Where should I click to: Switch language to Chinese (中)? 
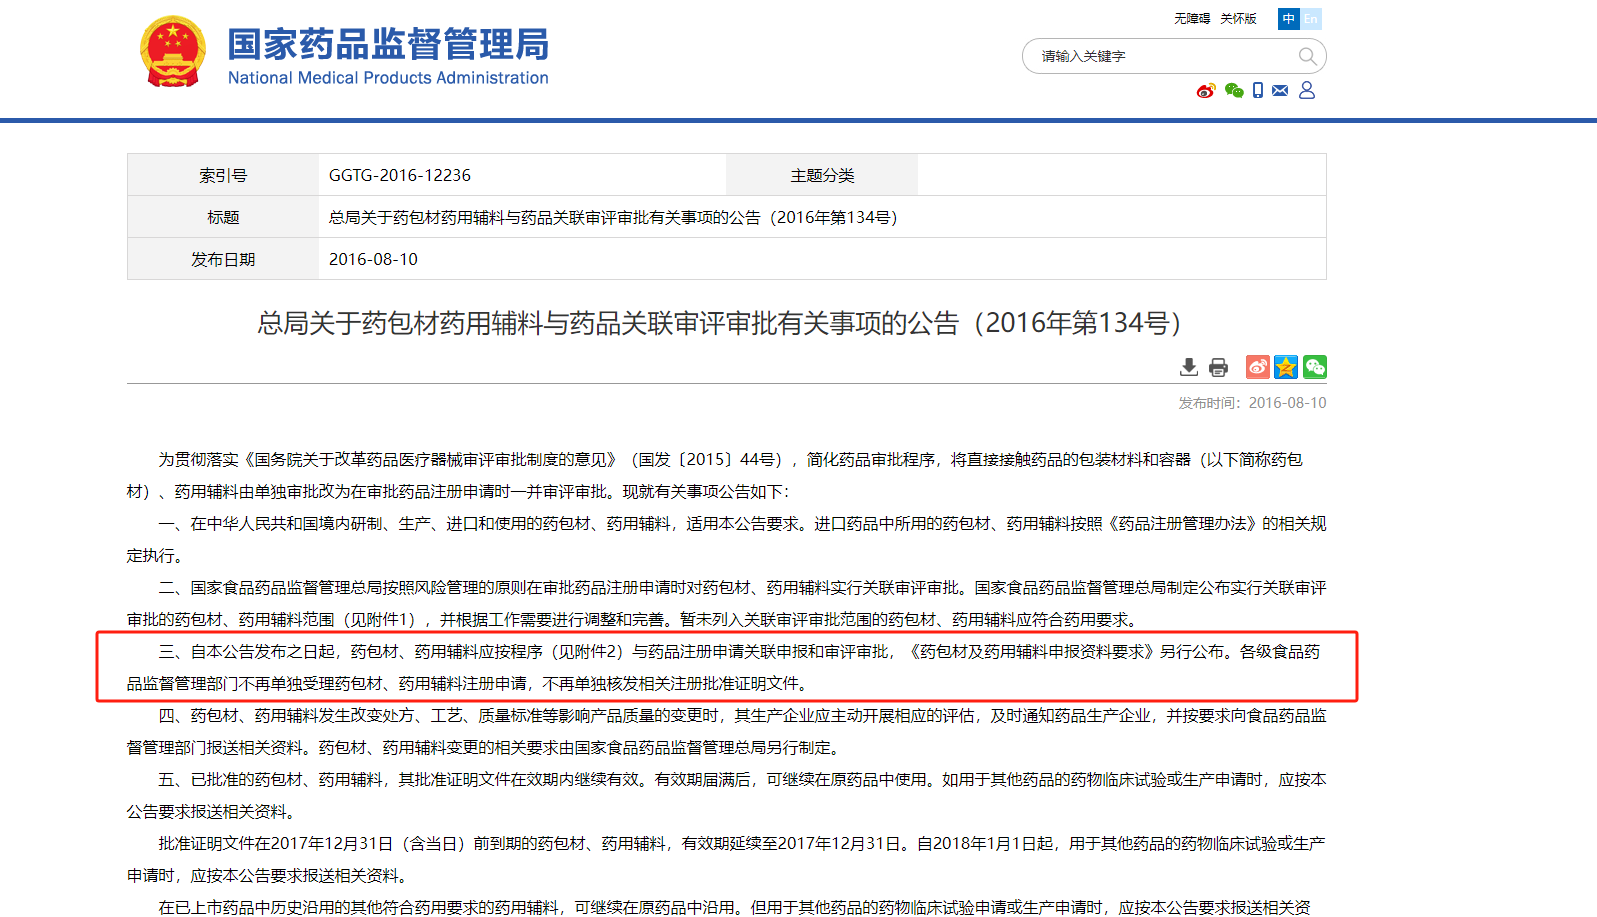click(1289, 19)
